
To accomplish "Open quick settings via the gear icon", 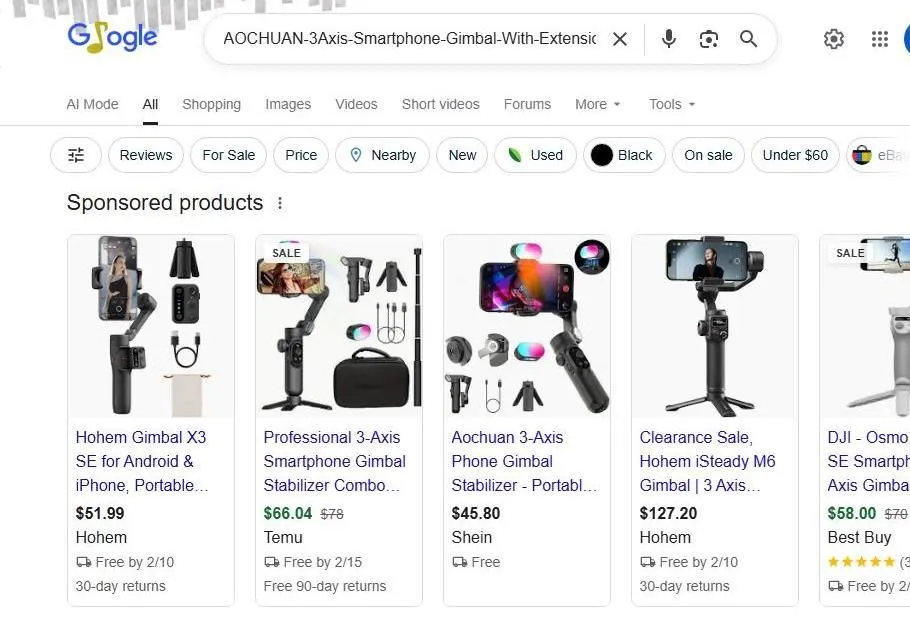I will 834,39.
